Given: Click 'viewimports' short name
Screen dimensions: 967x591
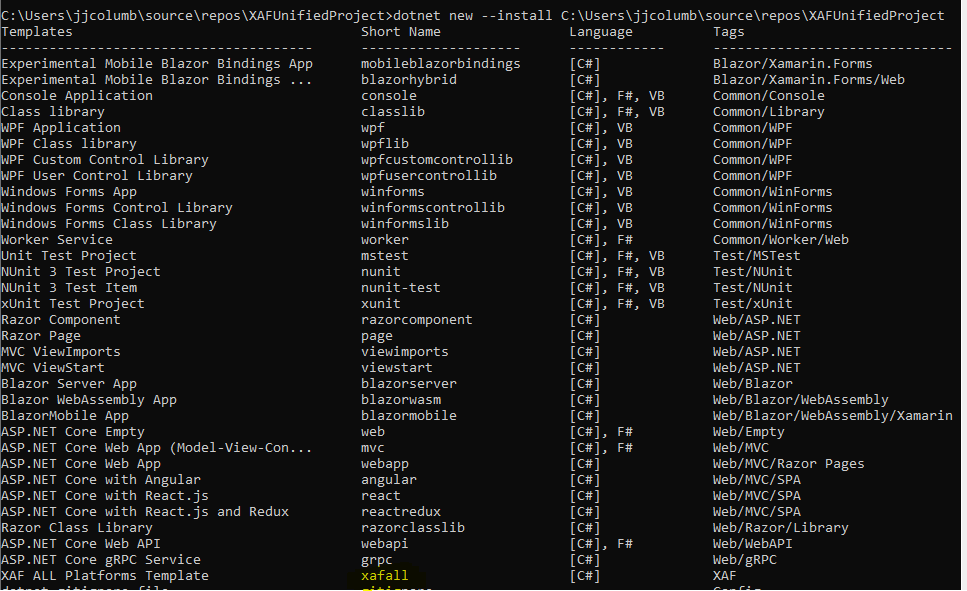Looking at the screenshot, I should pos(405,352).
